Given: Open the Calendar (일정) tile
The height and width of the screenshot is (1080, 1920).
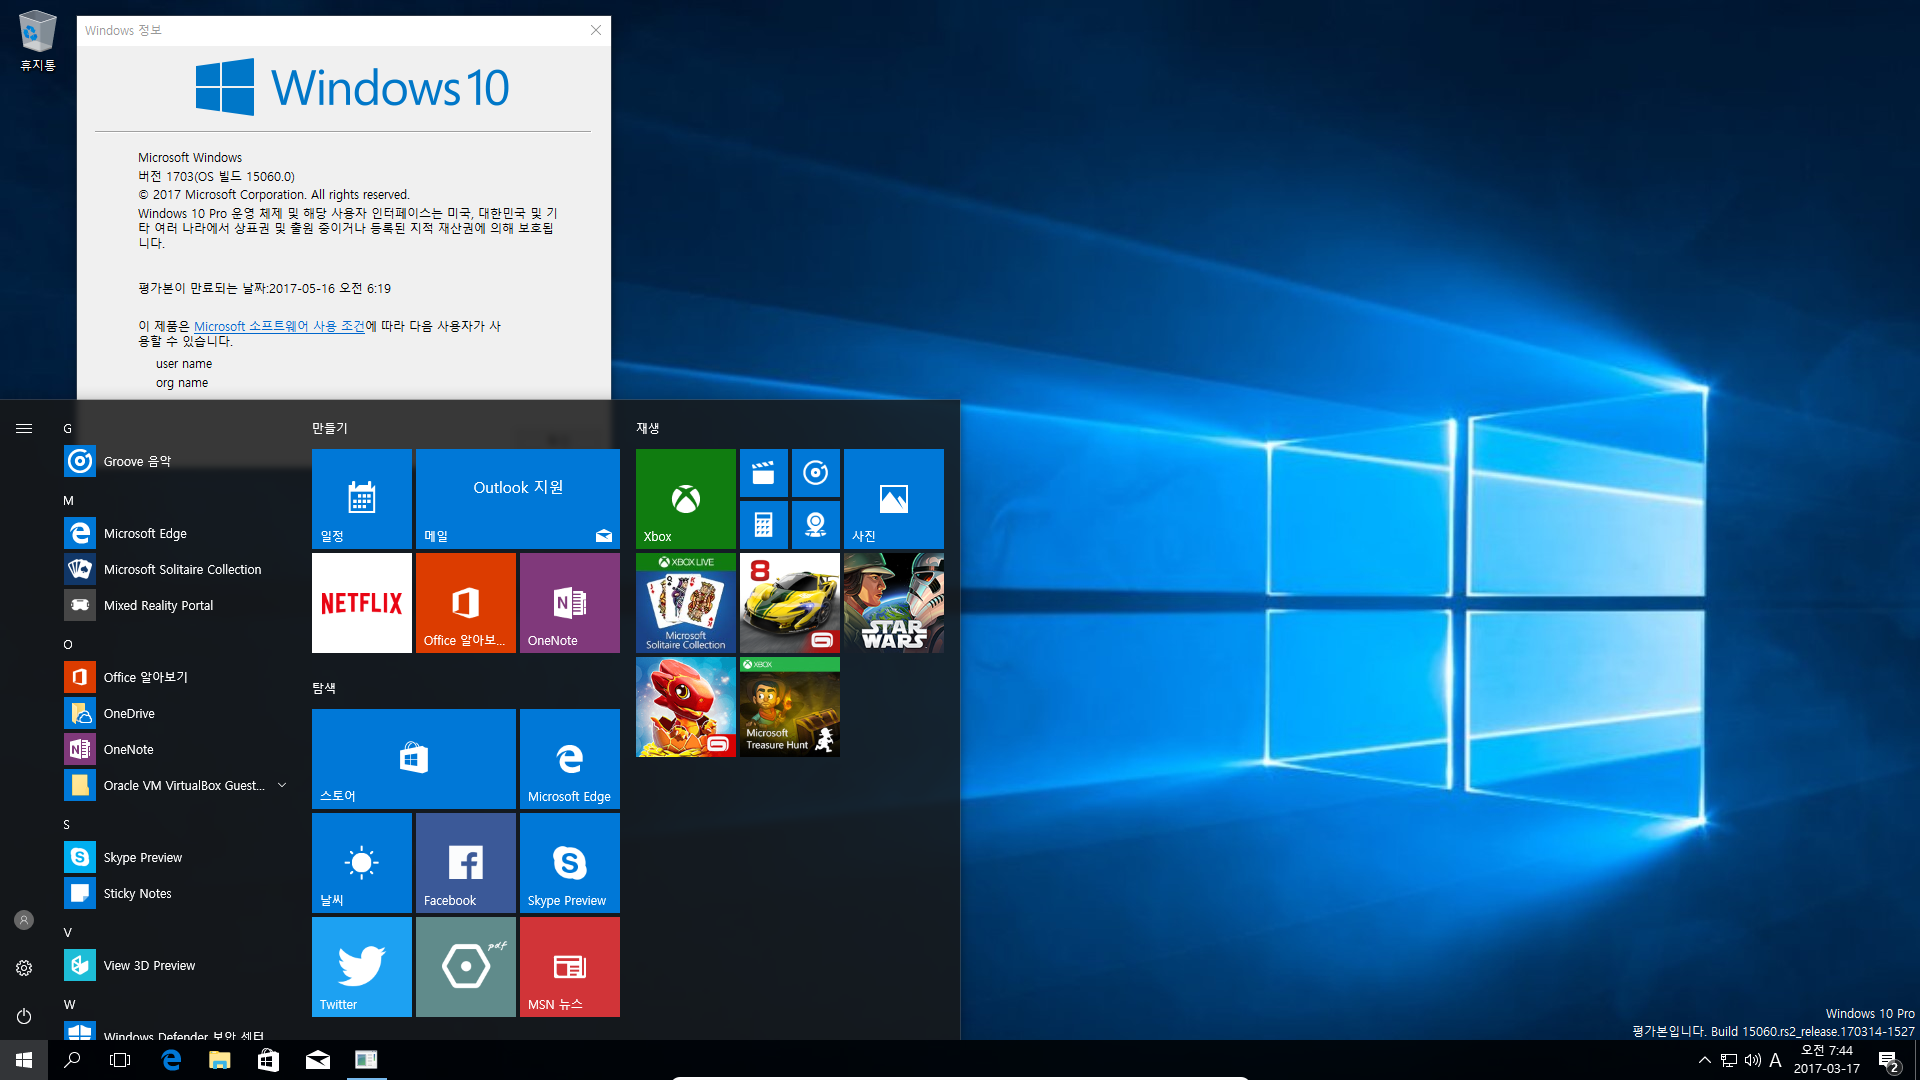Looking at the screenshot, I should (362, 498).
